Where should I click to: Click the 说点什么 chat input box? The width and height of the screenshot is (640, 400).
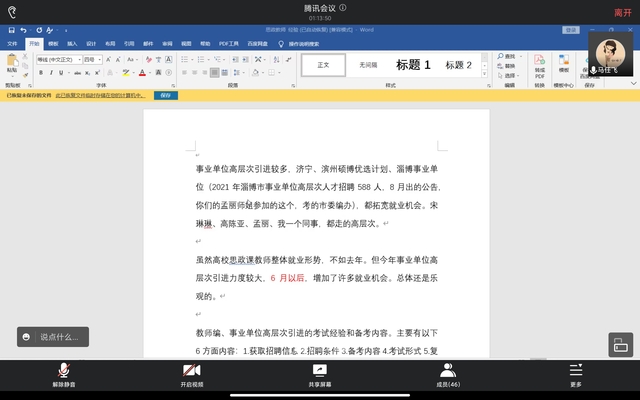(x=54, y=337)
